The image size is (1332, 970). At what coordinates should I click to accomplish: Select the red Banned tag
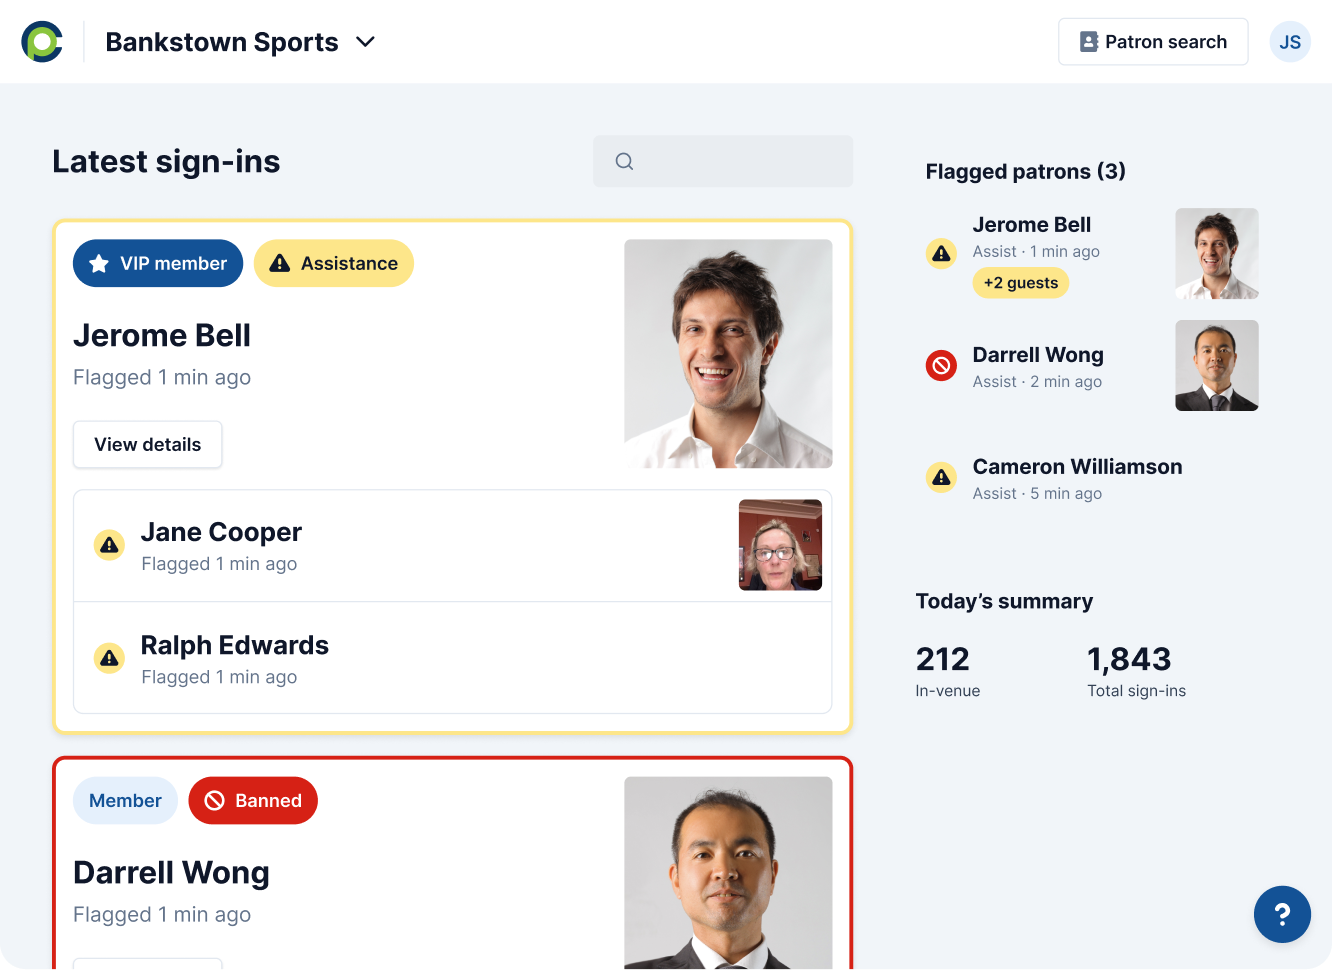253,801
